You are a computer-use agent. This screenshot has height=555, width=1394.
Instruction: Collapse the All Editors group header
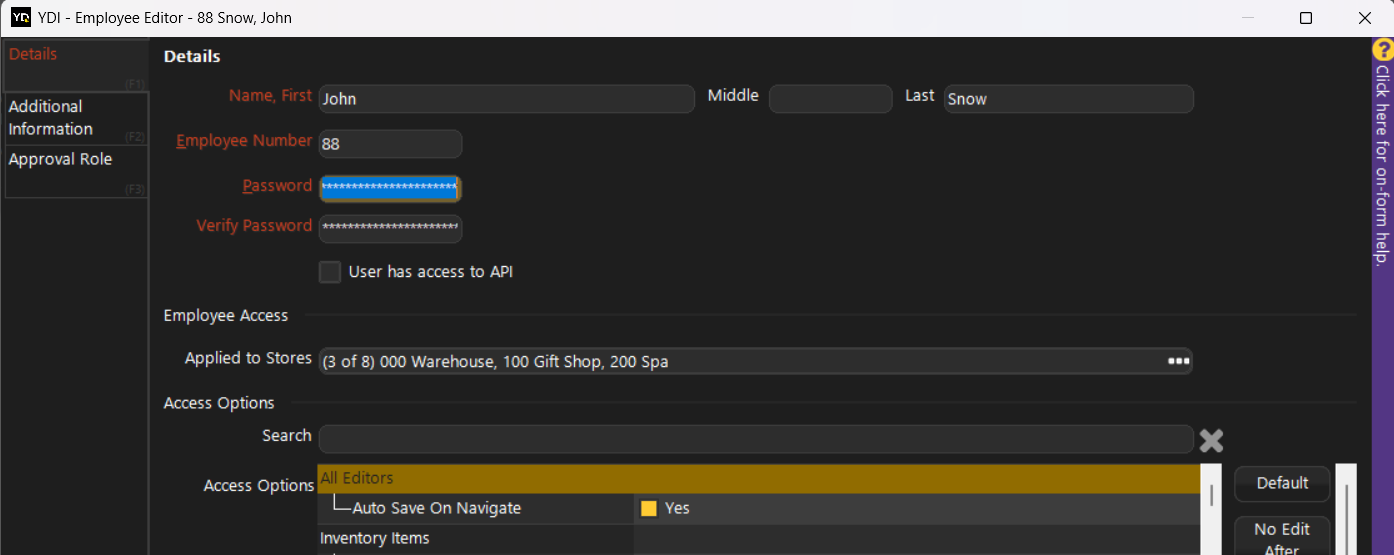point(758,478)
